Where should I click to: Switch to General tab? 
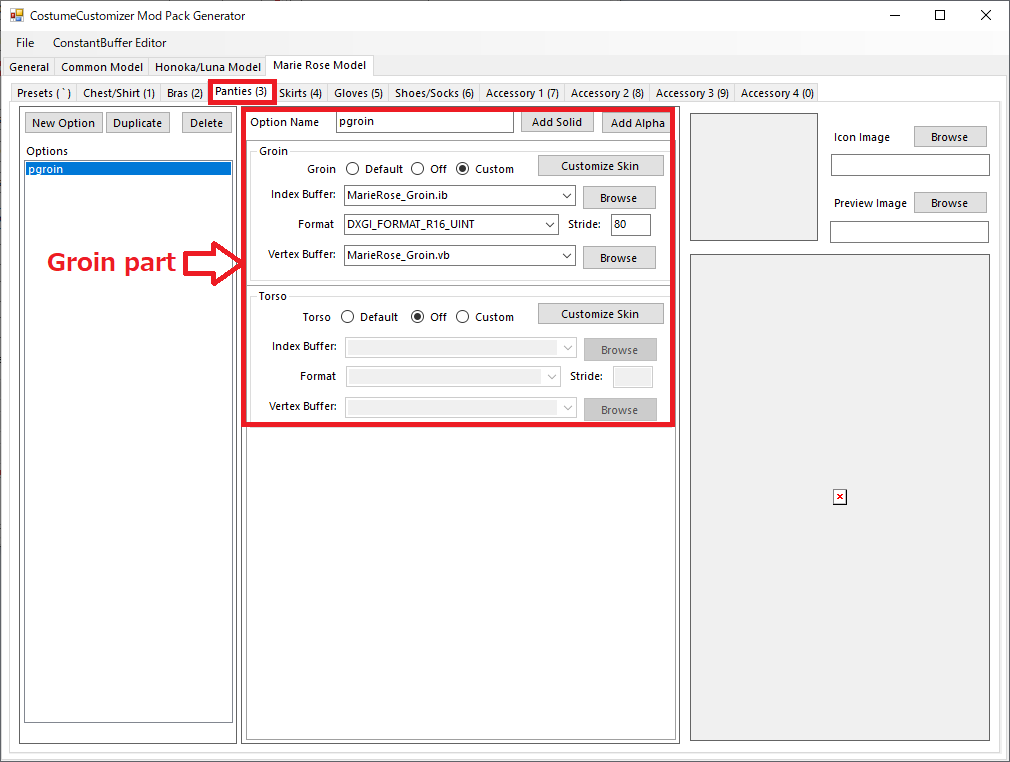point(29,67)
